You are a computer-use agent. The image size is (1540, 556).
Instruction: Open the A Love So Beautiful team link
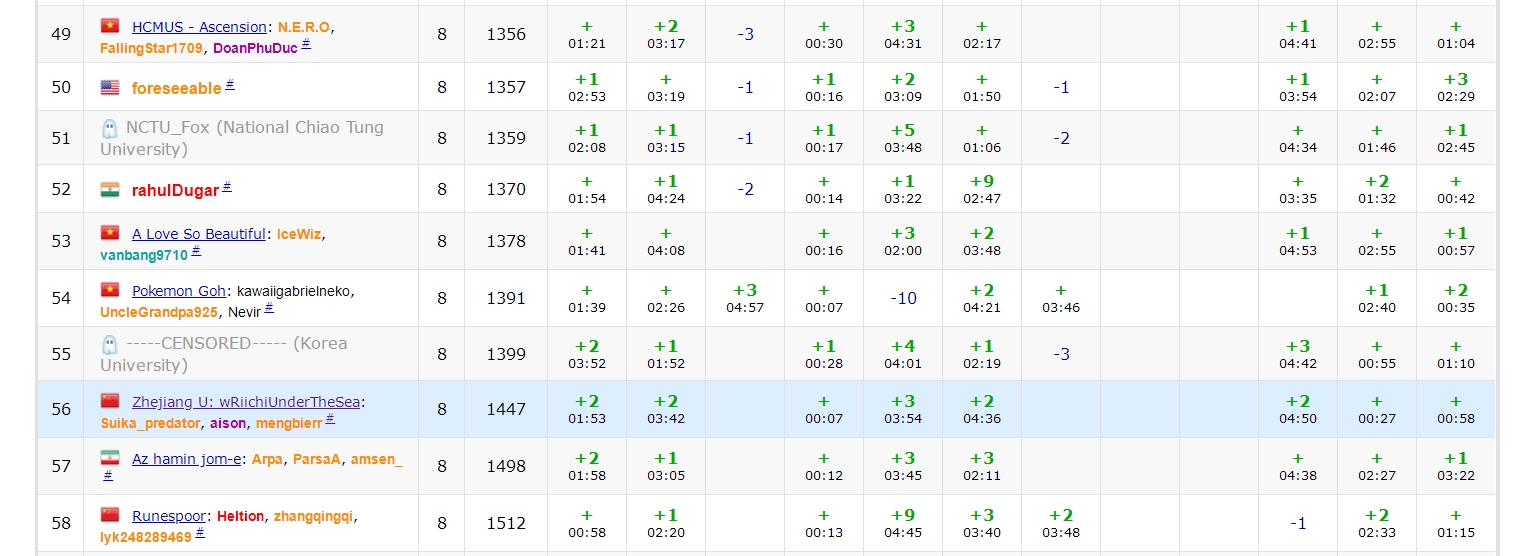click(198, 234)
